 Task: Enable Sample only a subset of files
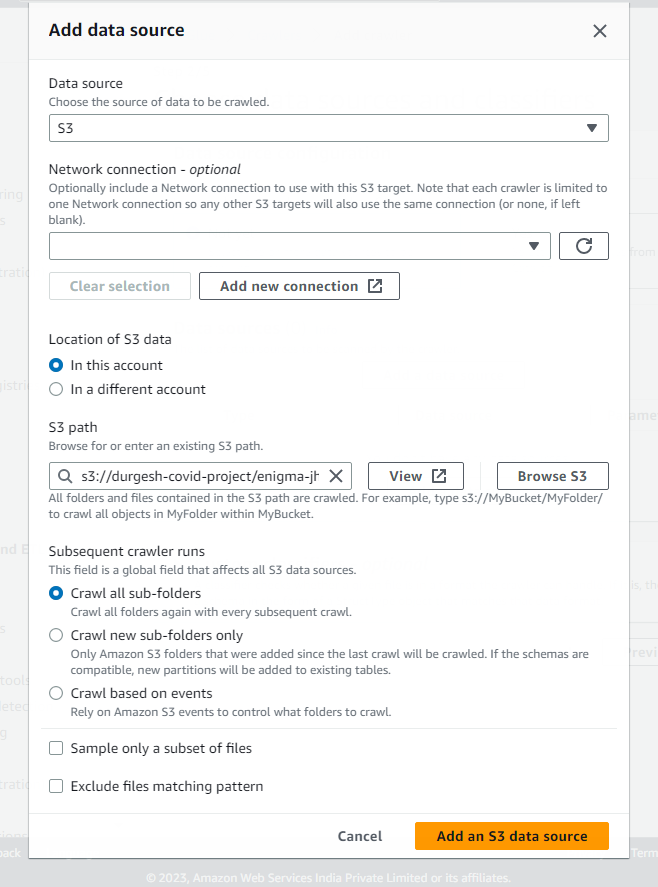[x=56, y=748]
